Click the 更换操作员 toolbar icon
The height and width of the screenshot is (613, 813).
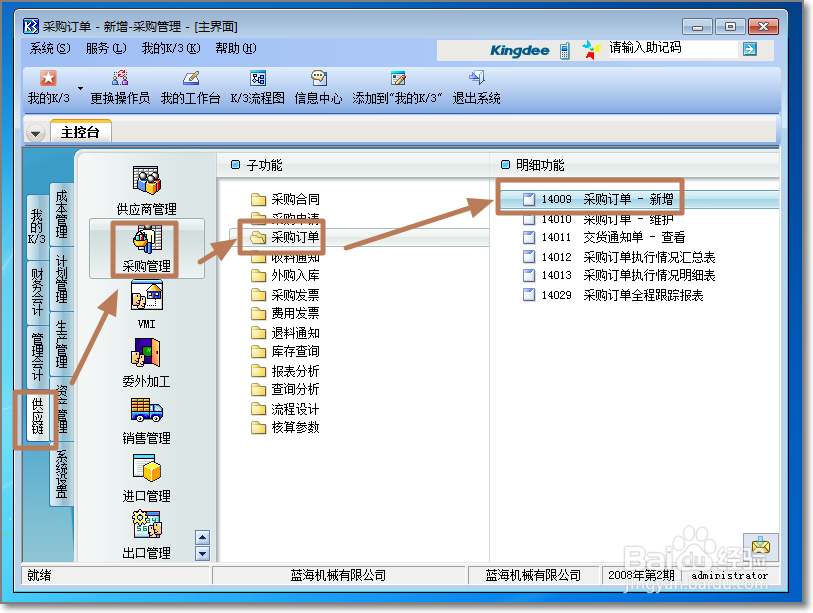(x=120, y=85)
